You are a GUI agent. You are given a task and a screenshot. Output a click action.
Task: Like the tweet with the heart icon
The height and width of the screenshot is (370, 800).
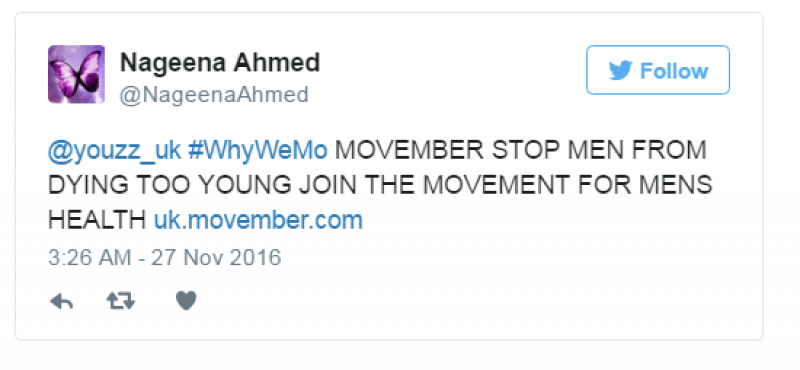pos(186,301)
